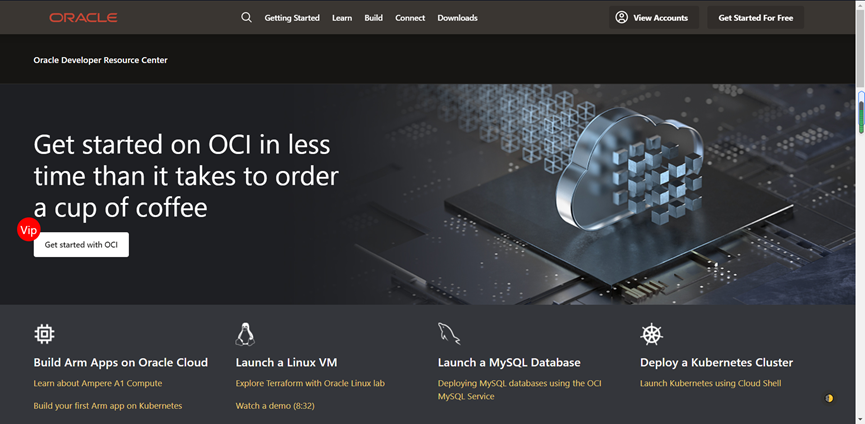This screenshot has height=424, width=865.
Task: Click the Launch a Linux VM heading
Action: (x=286, y=363)
